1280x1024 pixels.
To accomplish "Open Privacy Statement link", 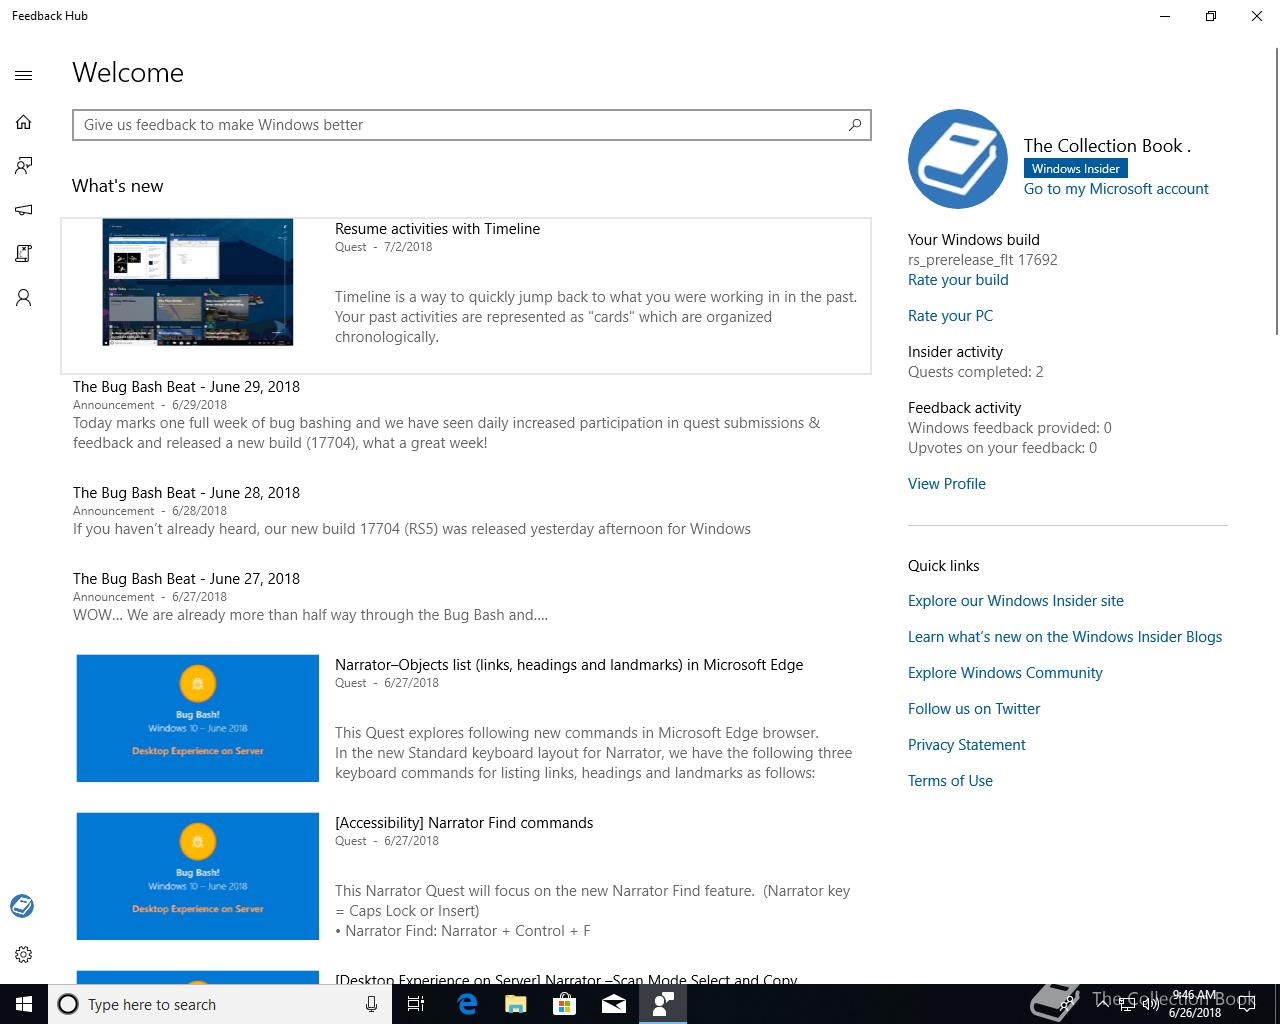I will click(x=967, y=745).
